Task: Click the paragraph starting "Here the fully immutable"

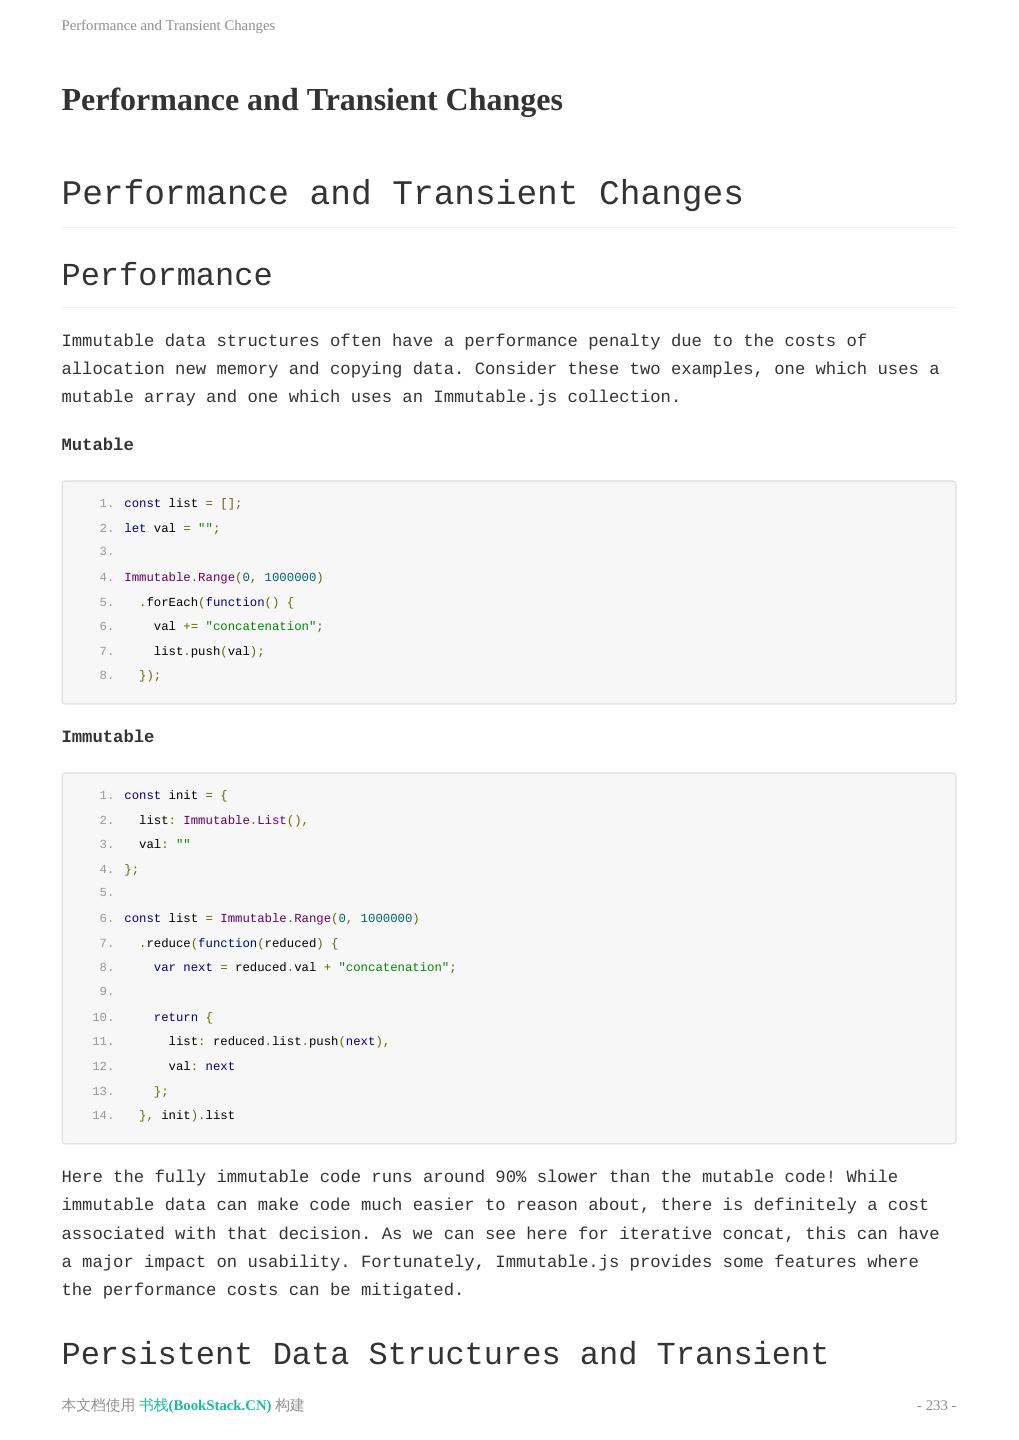Action: click(x=500, y=1233)
